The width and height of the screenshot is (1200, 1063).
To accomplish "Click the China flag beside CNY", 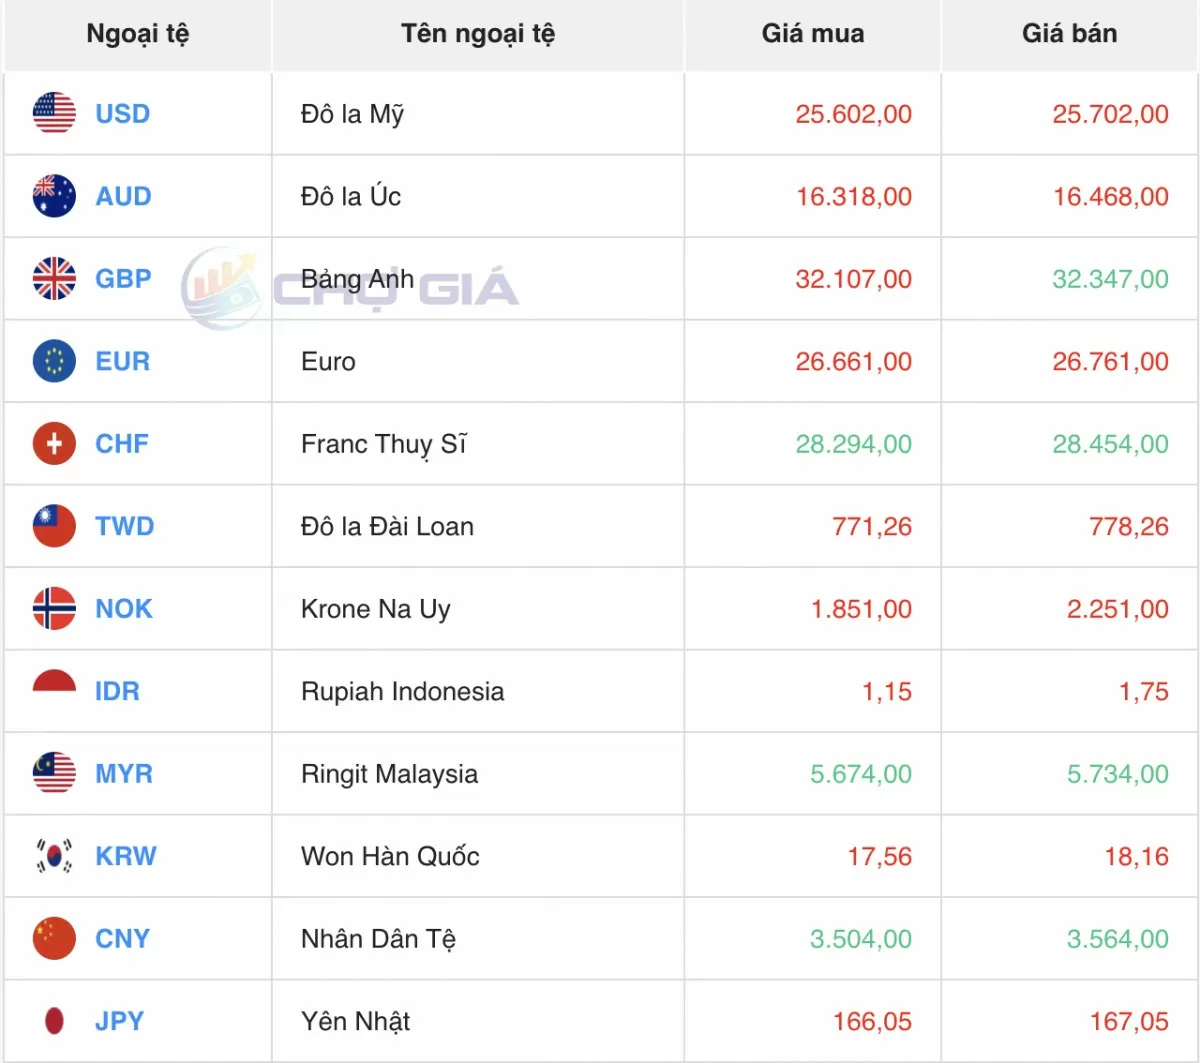I will click(54, 939).
